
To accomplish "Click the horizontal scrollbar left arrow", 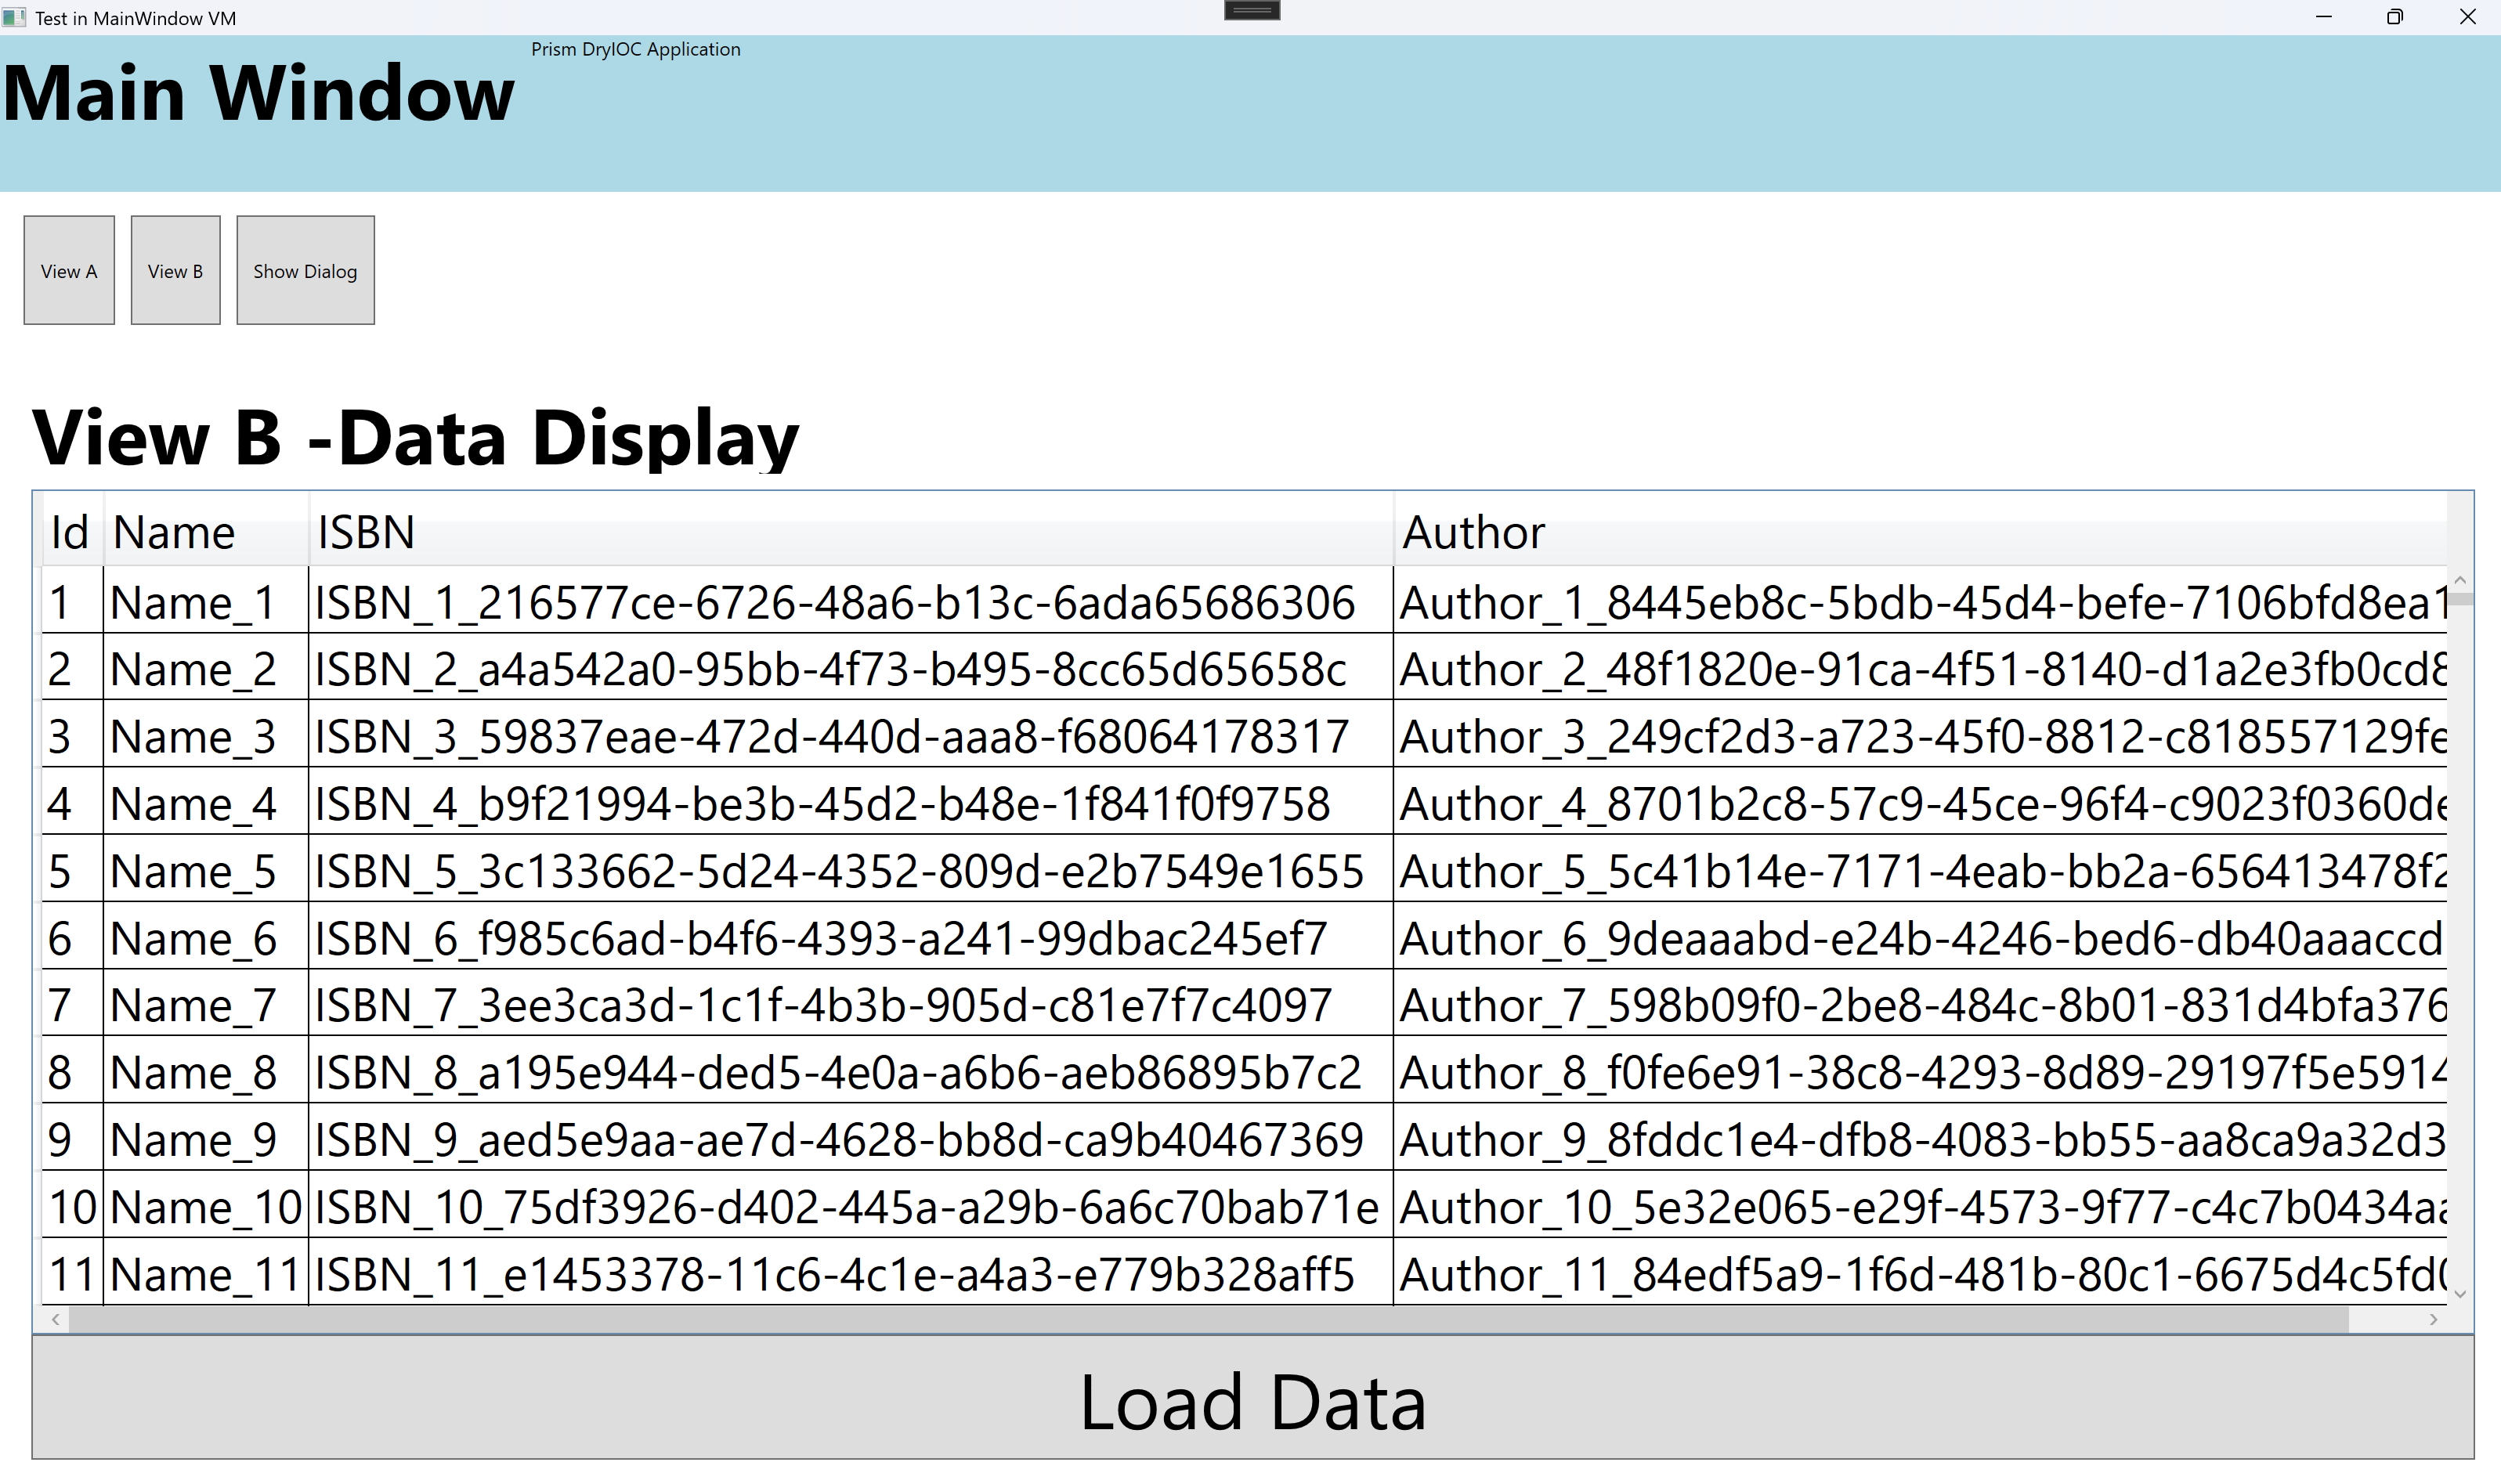I will point(56,1320).
